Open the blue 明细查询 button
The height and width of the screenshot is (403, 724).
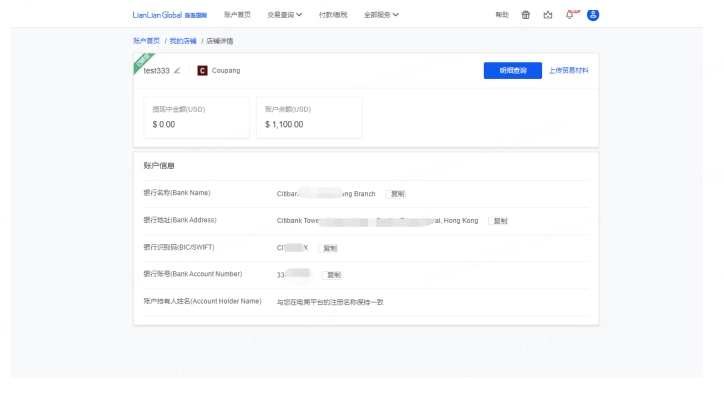[513, 71]
